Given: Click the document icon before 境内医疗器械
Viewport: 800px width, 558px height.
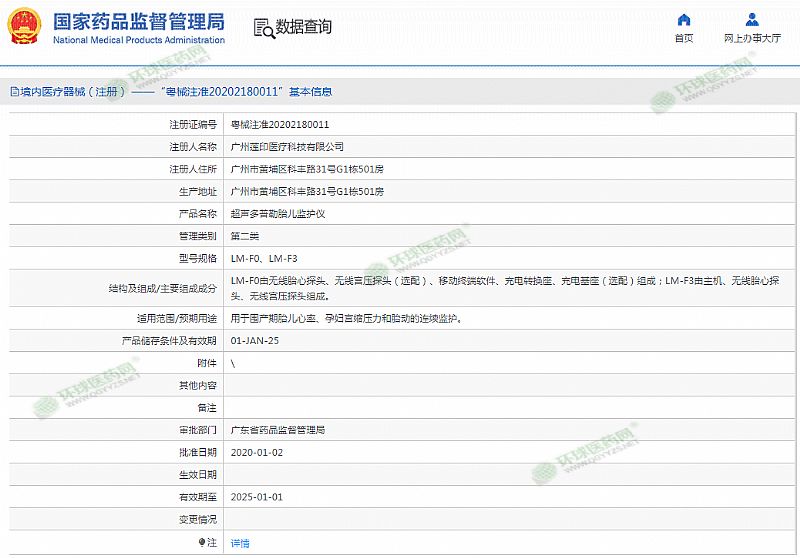Looking at the screenshot, I should (13, 91).
